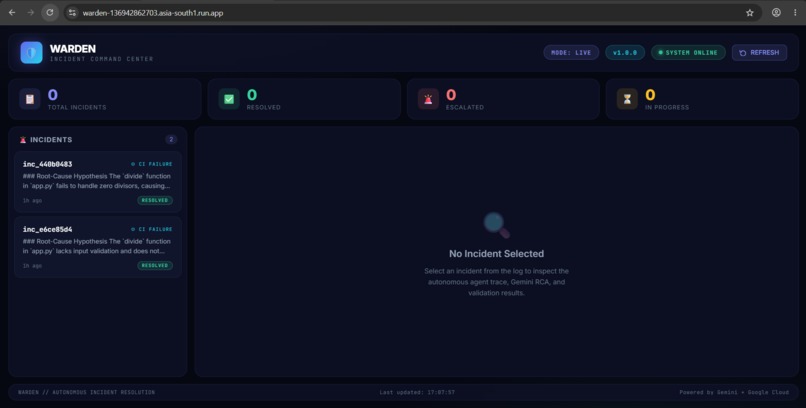Image resolution: width=806 pixels, height=408 pixels.
Task: Click the Total Incidents clipboard icon
Action: [30, 99]
